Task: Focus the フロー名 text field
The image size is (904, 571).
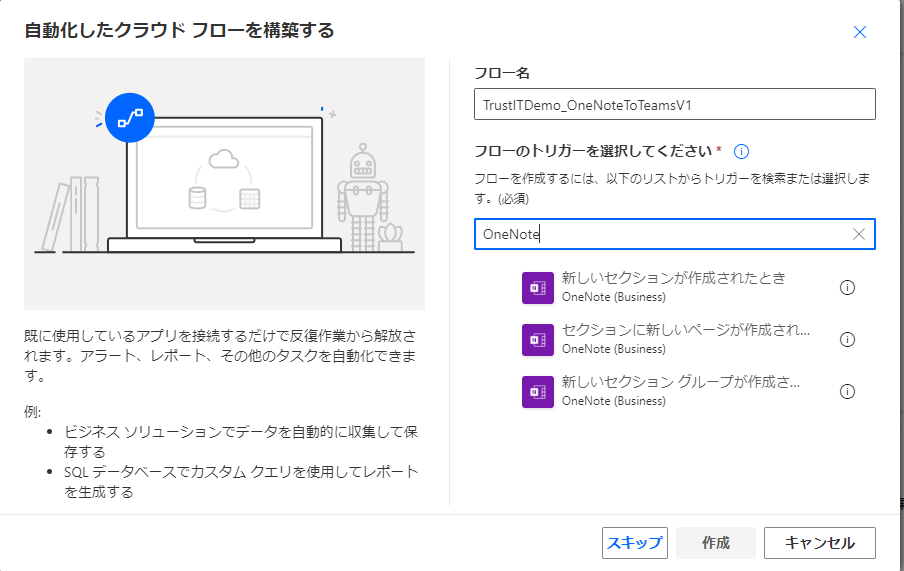Action: 674,104
